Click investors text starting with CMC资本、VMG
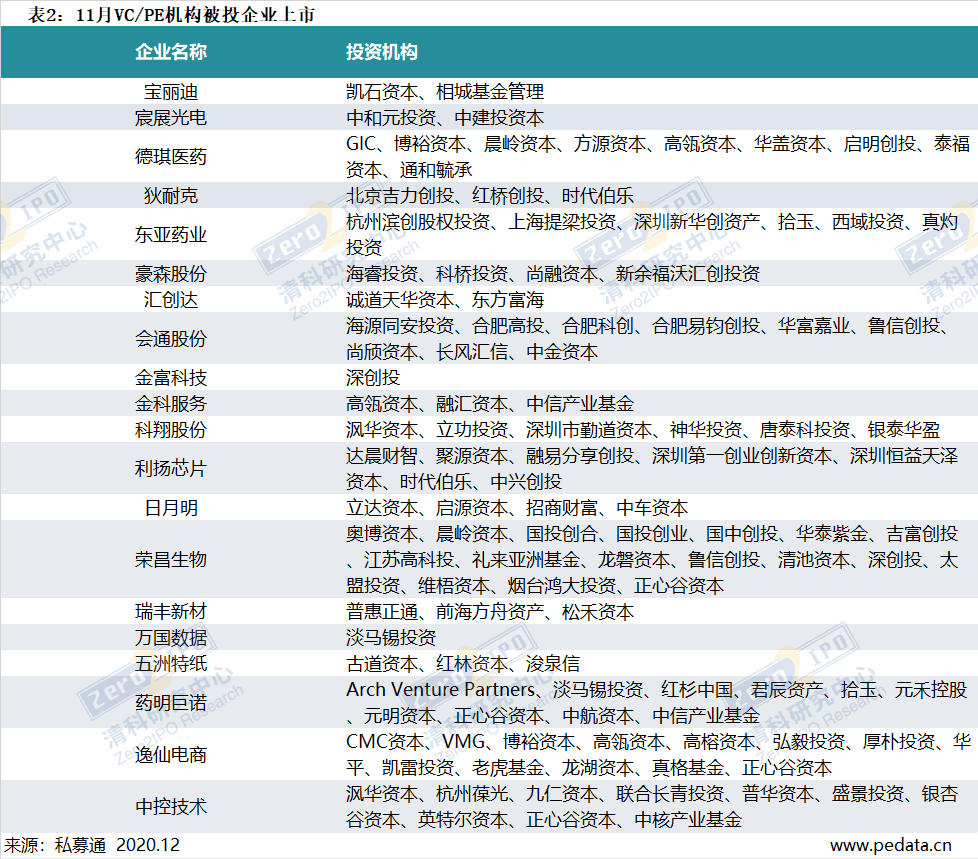 tap(659, 755)
